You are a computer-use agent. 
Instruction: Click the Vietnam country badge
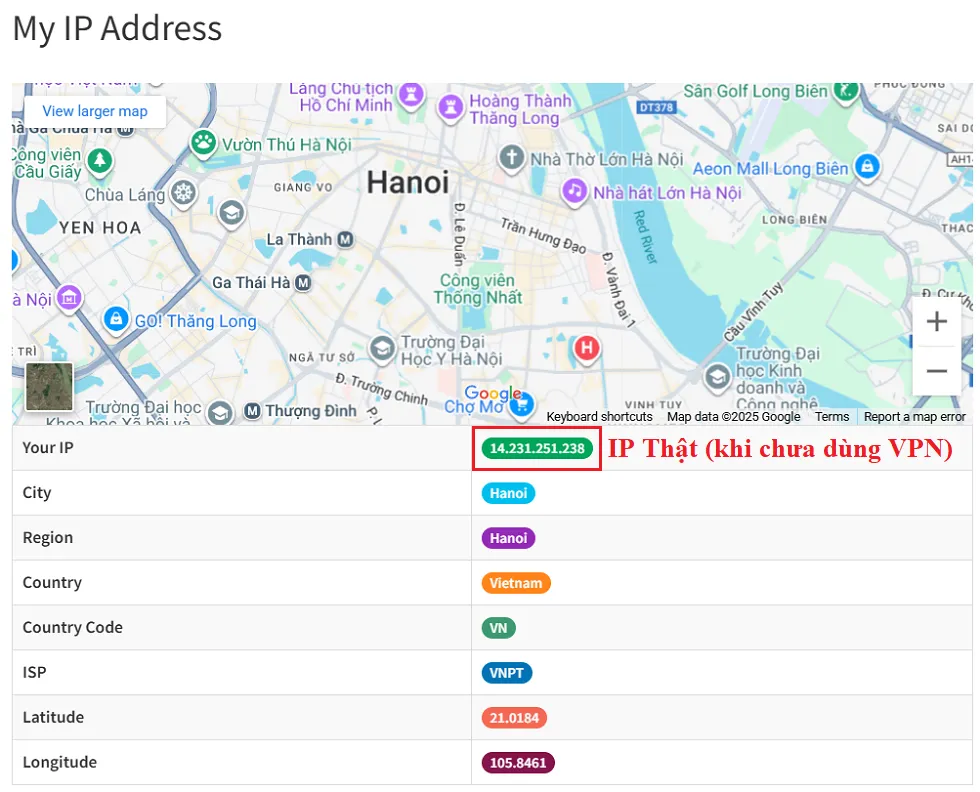tap(516, 583)
